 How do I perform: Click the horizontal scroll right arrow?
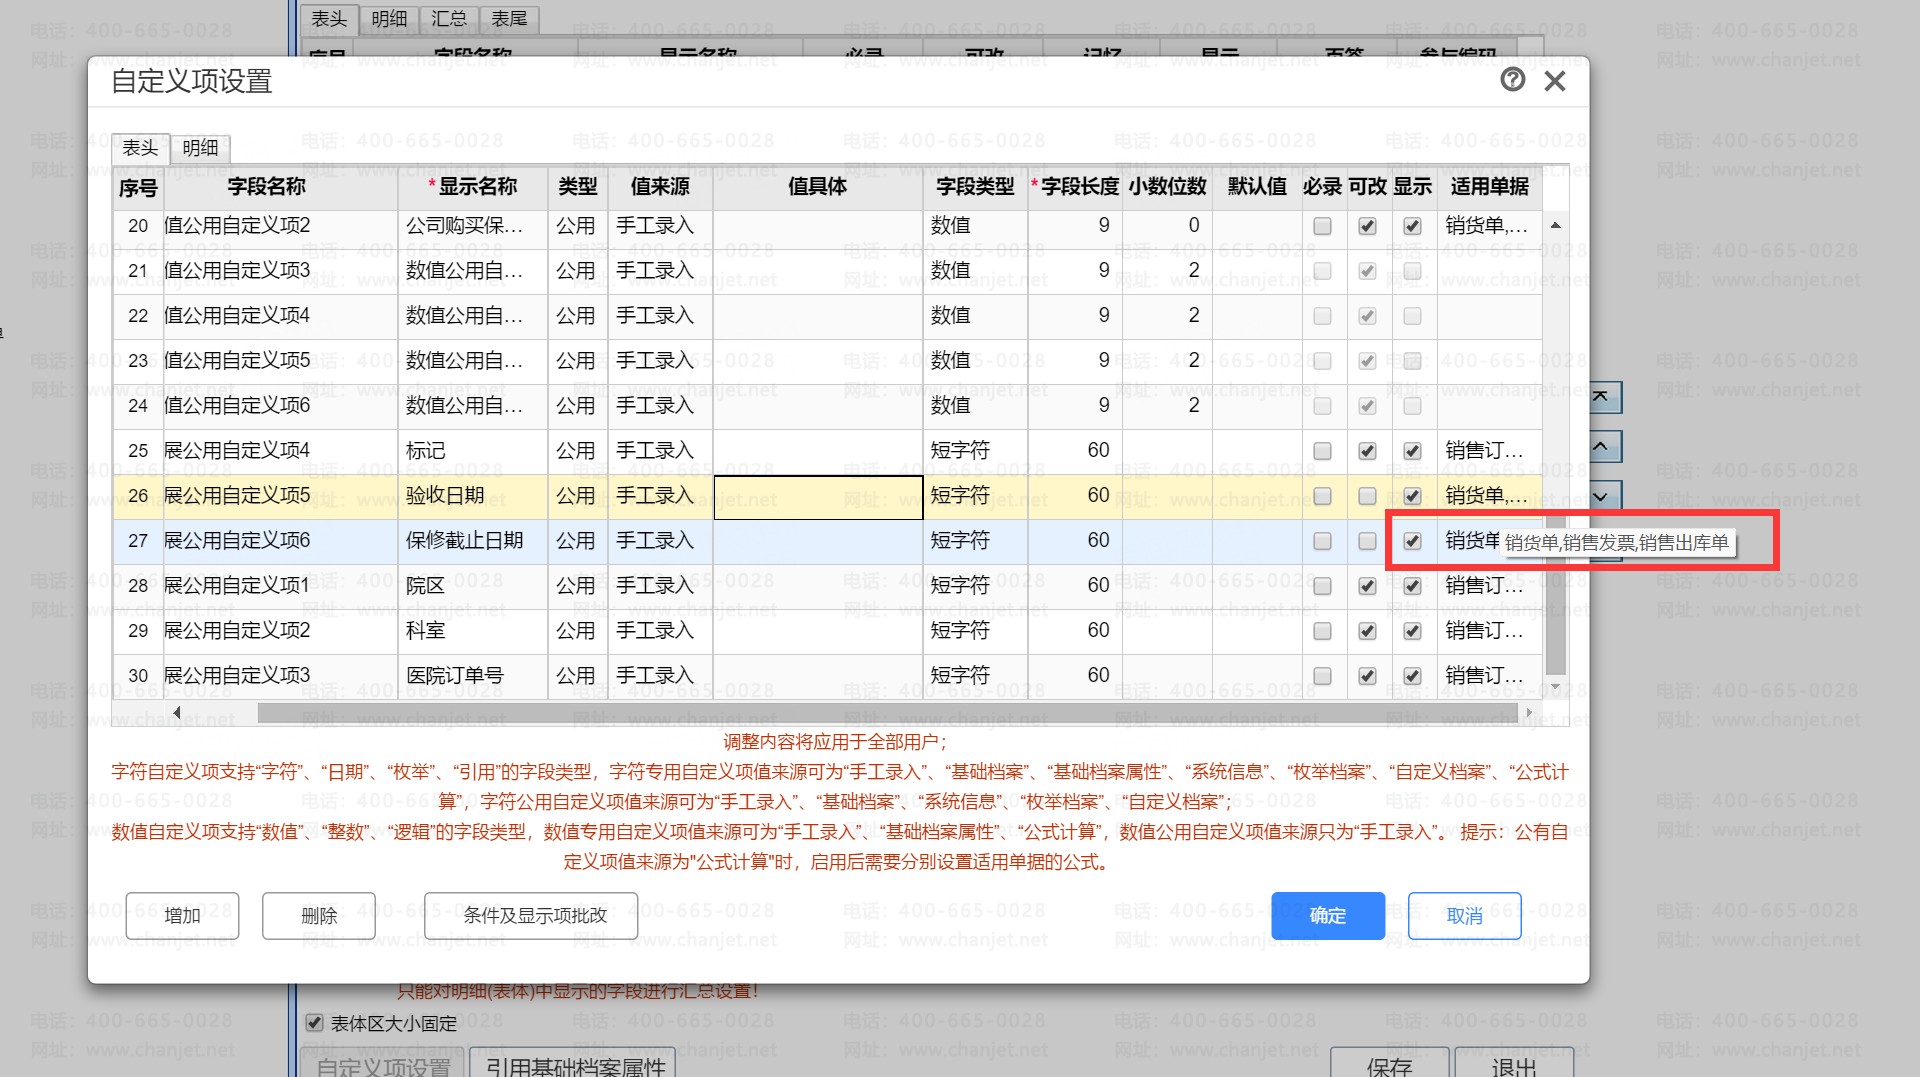tap(1528, 713)
